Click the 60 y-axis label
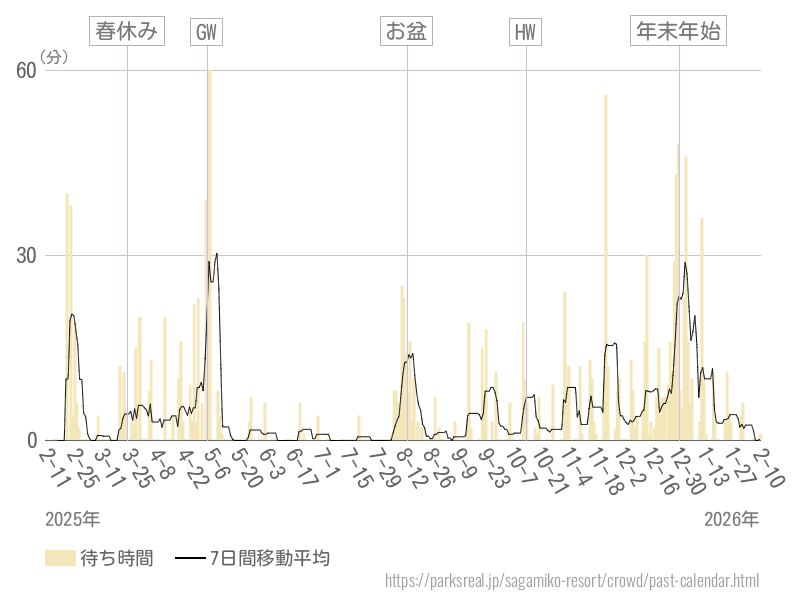800x600 pixels. click(x=25, y=70)
